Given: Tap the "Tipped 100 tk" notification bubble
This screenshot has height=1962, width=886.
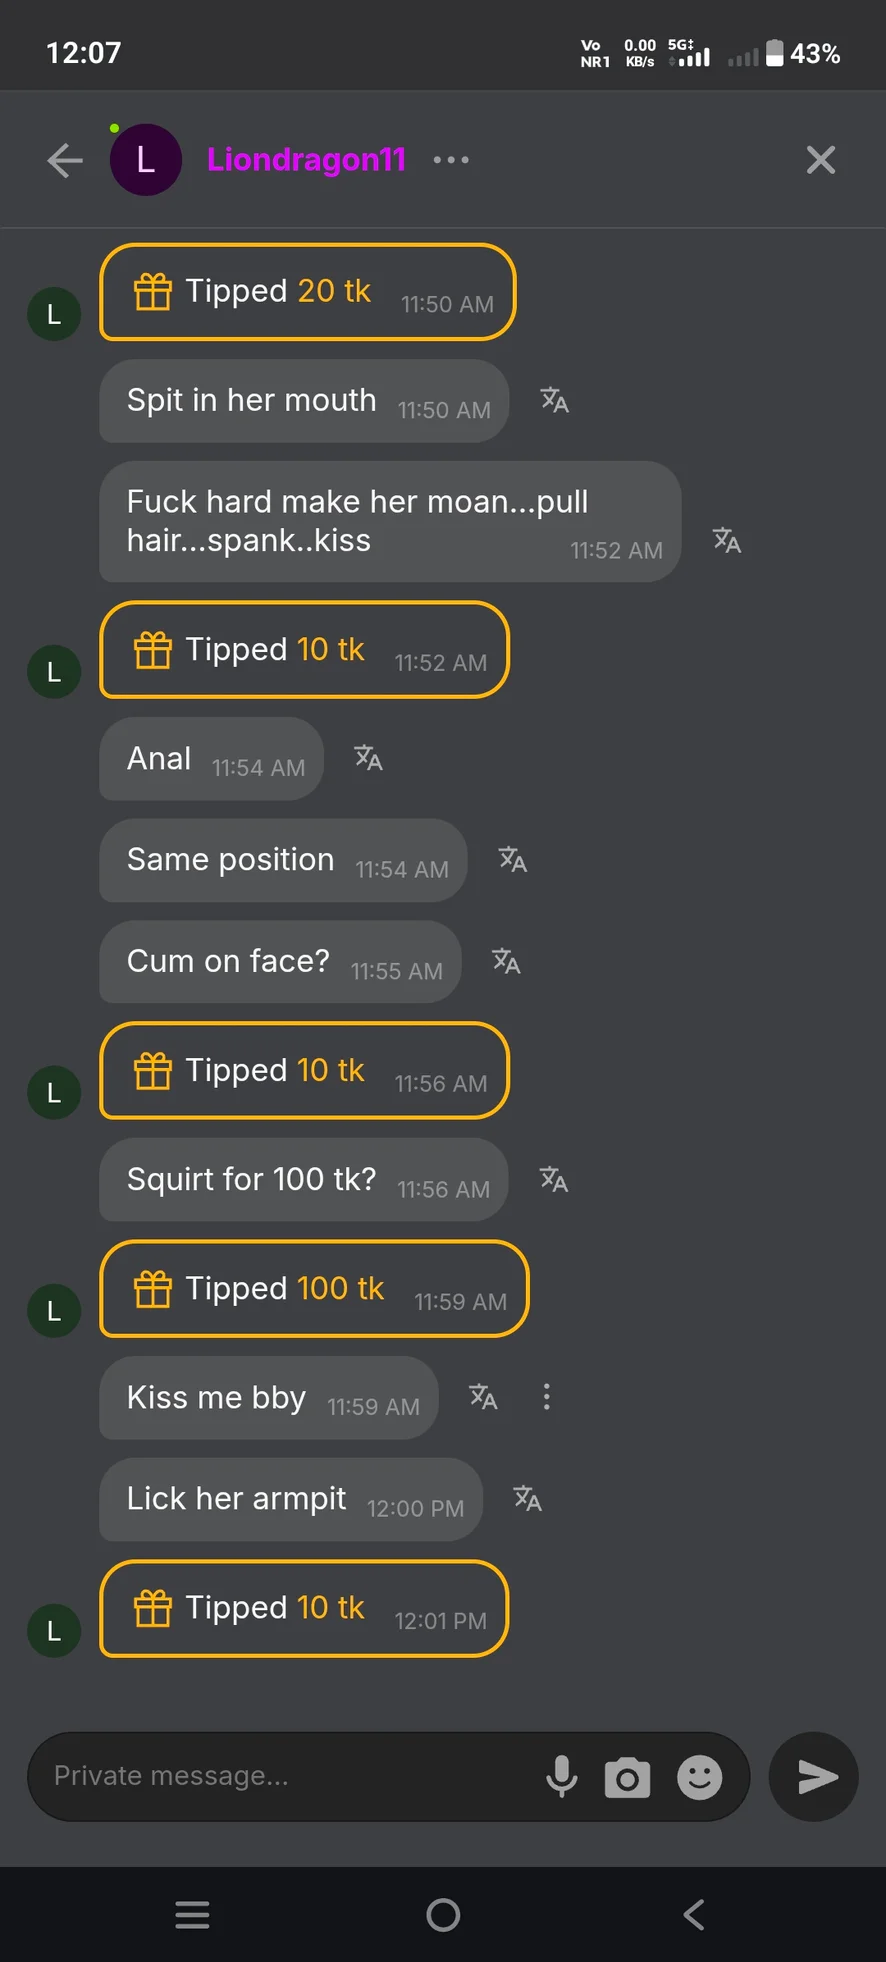Looking at the screenshot, I should [313, 1289].
